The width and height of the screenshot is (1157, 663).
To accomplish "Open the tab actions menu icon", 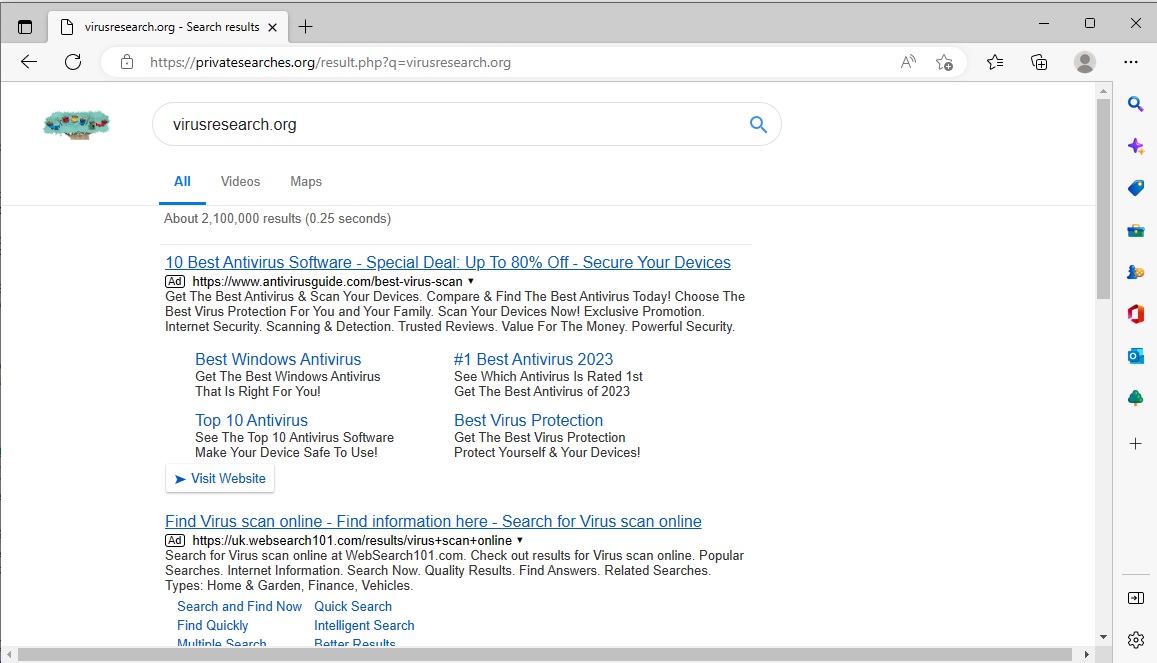I will (x=25, y=27).
